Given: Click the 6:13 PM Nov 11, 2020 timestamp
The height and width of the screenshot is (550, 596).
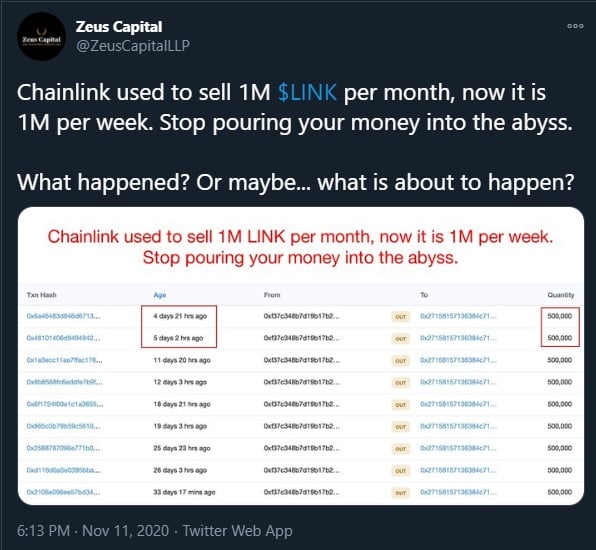Looking at the screenshot, I should pos(93,531).
